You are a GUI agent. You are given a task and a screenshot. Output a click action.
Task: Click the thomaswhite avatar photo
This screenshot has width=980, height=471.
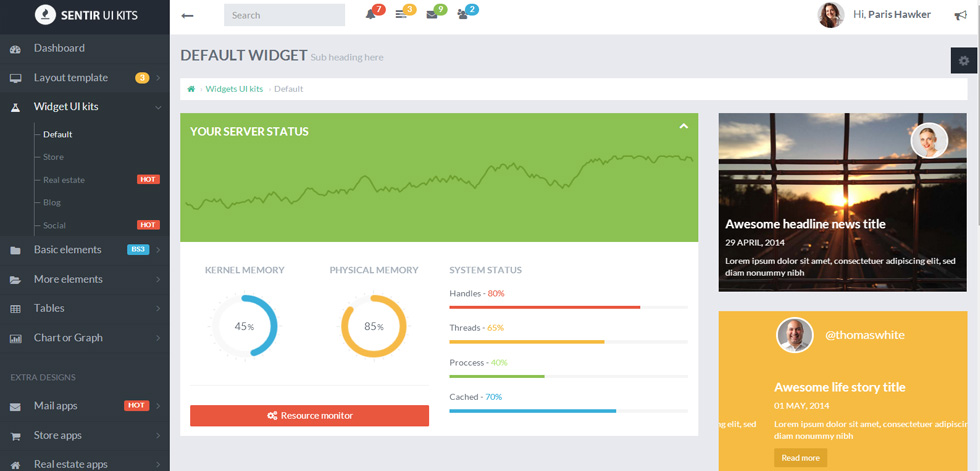click(794, 335)
